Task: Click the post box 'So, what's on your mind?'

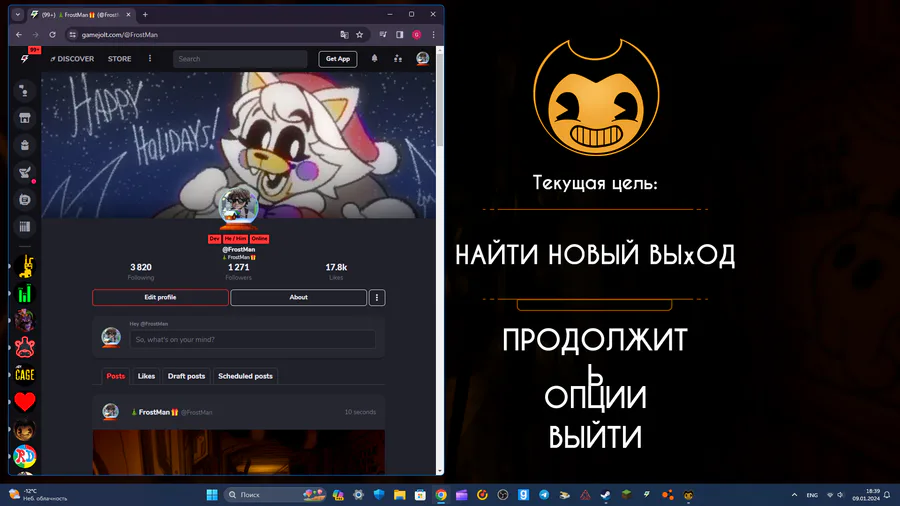Action: (x=253, y=340)
